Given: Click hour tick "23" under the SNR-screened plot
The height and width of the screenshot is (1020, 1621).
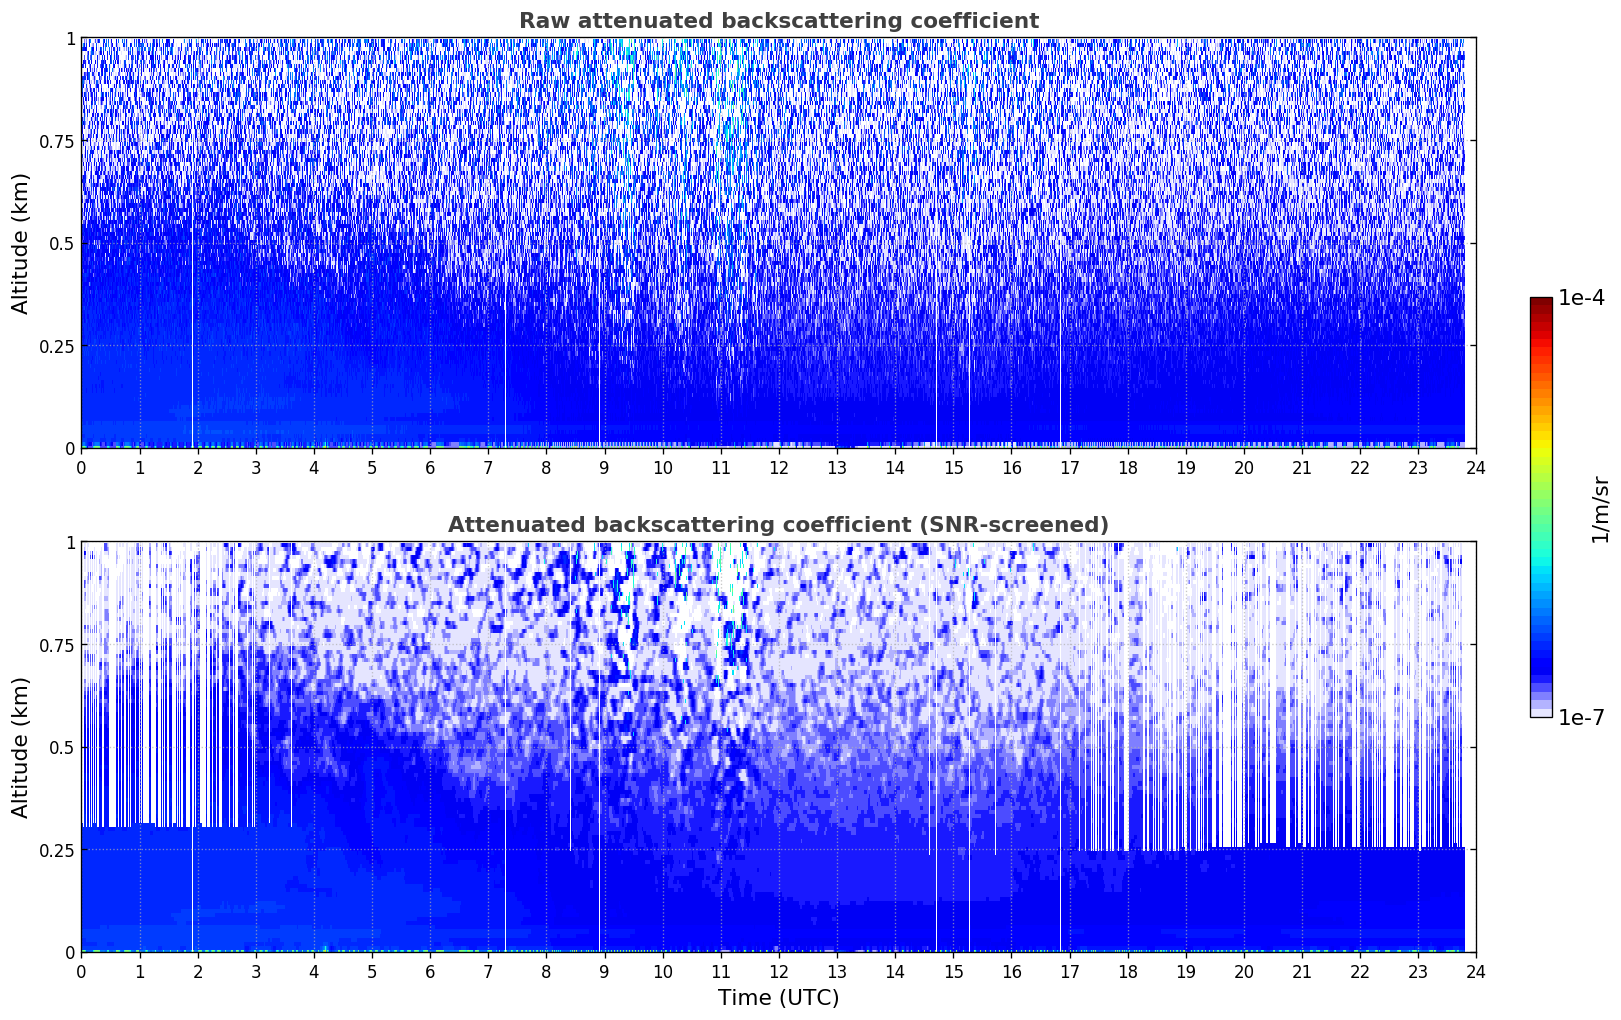Looking at the screenshot, I should 1418,971.
